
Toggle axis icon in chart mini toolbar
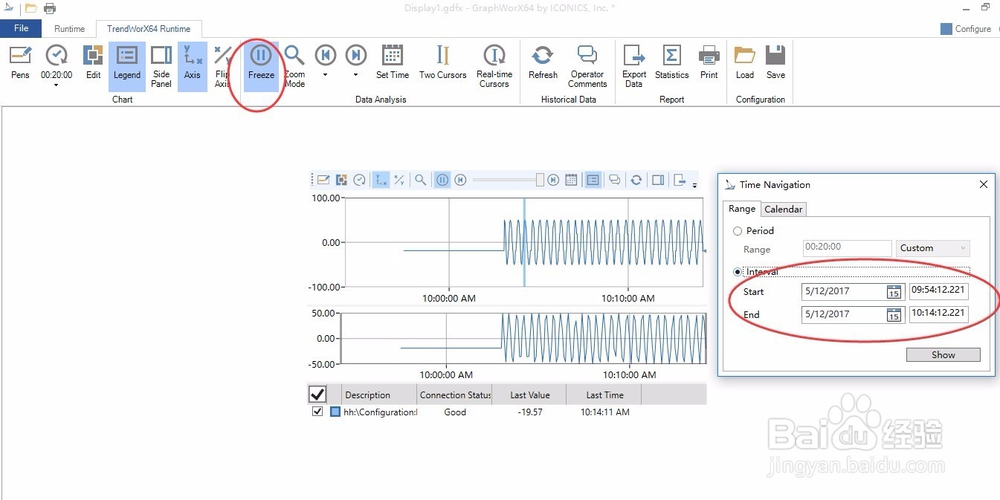click(381, 180)
